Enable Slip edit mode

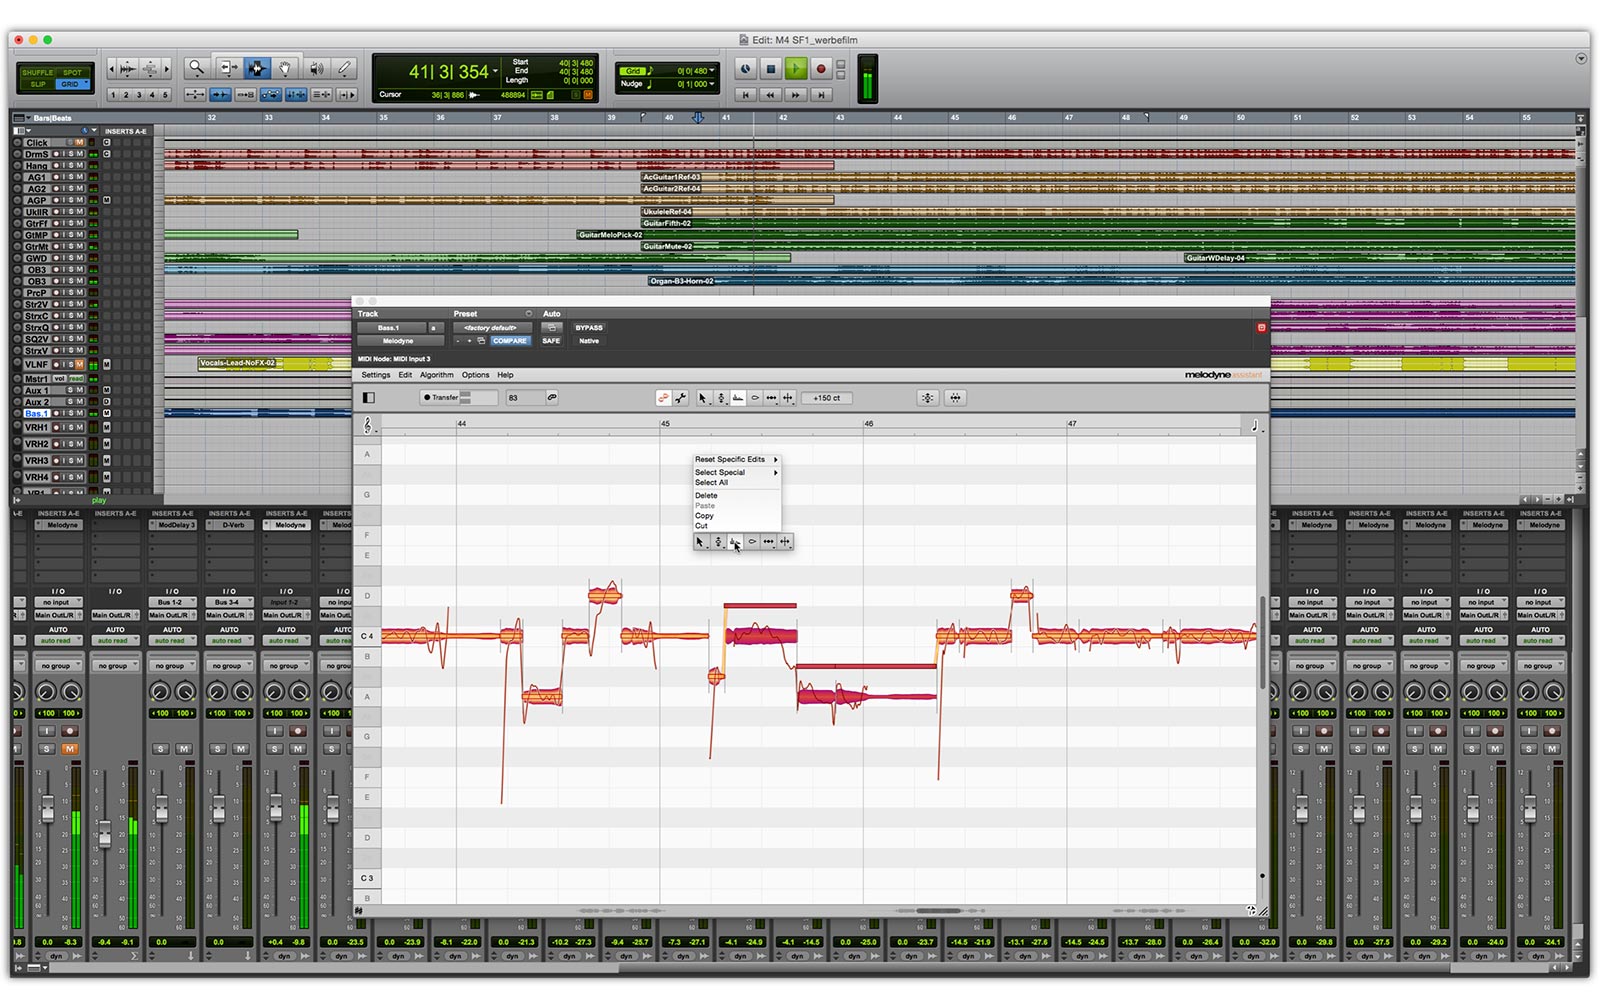pyautogui.click(x=38, y=84)
